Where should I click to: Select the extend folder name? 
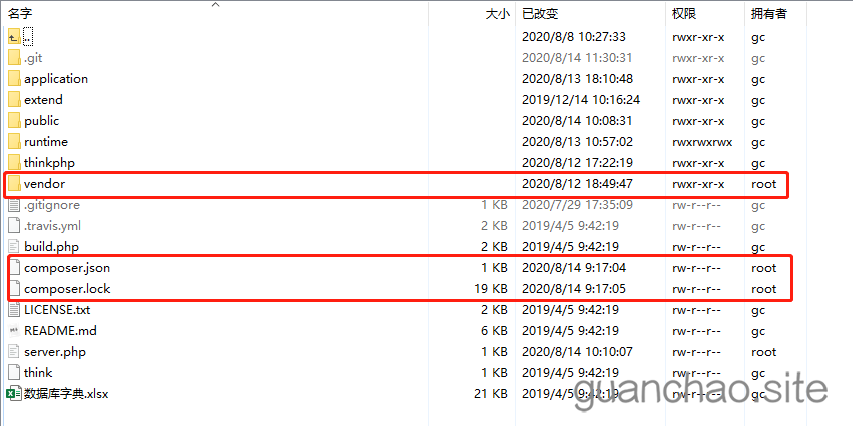pyautogui.click(x=44, y=100)
